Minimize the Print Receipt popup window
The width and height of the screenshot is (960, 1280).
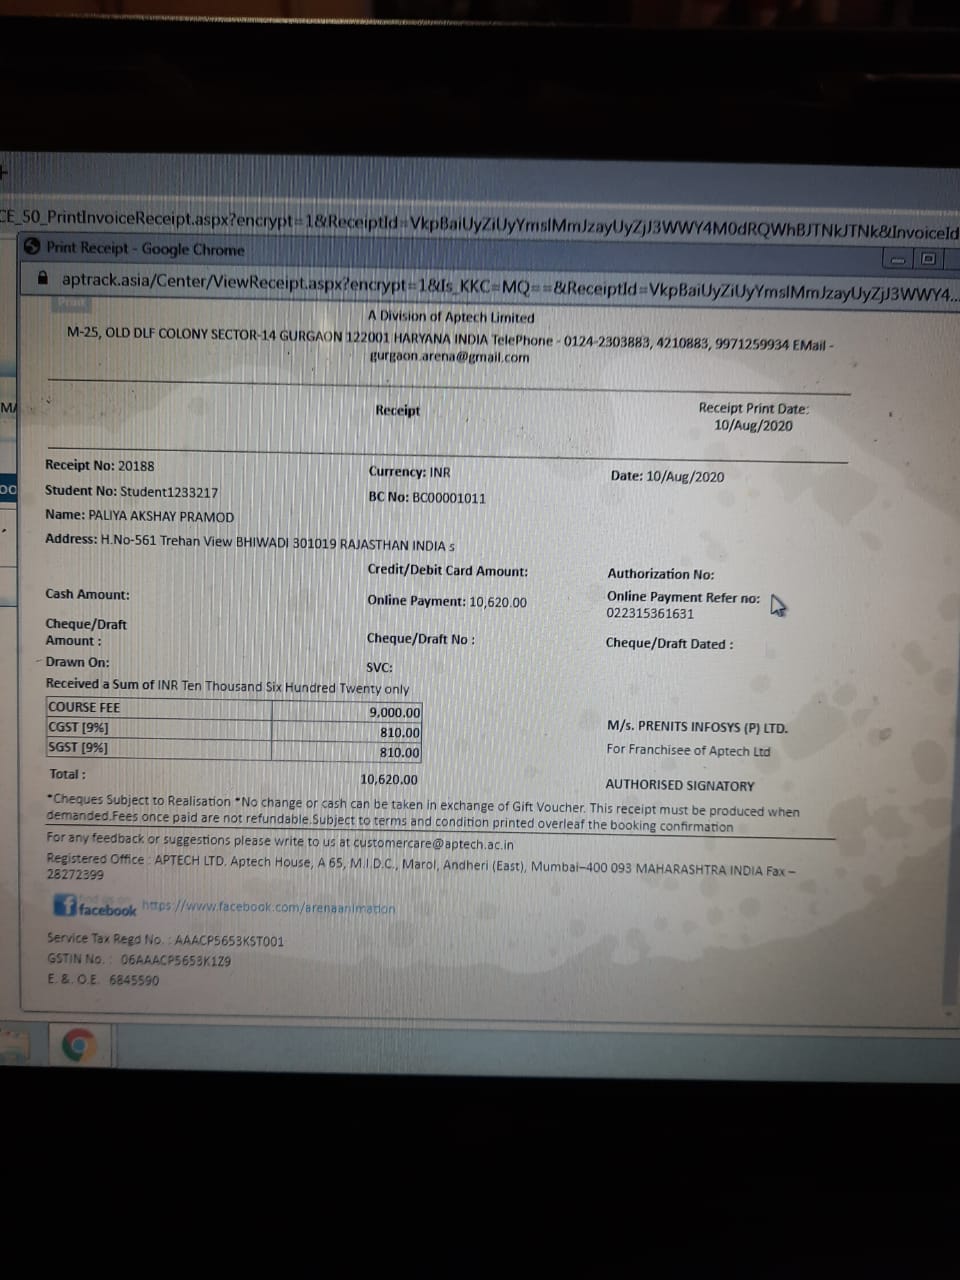tap(897, 259)
